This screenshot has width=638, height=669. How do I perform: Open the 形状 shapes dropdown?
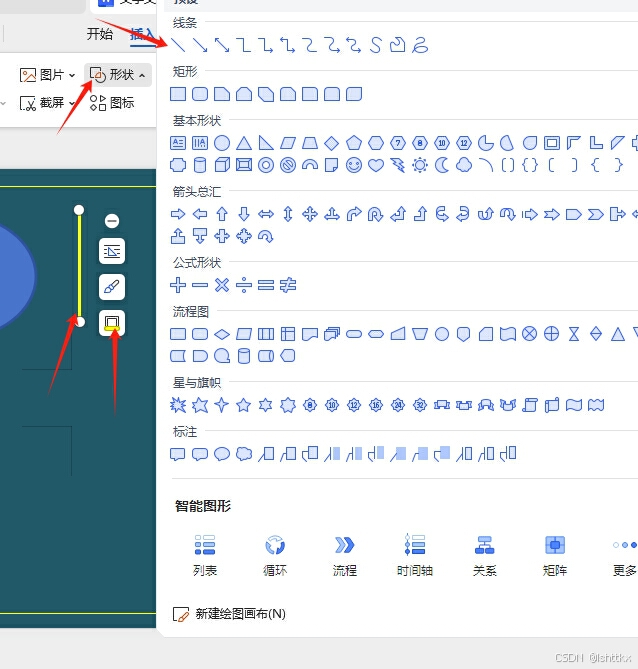pos(118,75)
